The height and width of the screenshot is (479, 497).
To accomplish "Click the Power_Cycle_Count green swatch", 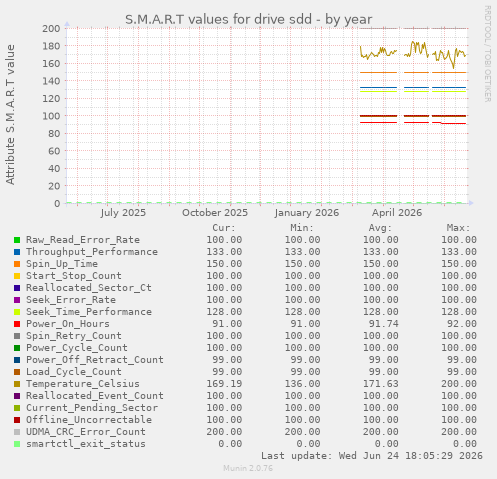I will (x=17, y=348).
